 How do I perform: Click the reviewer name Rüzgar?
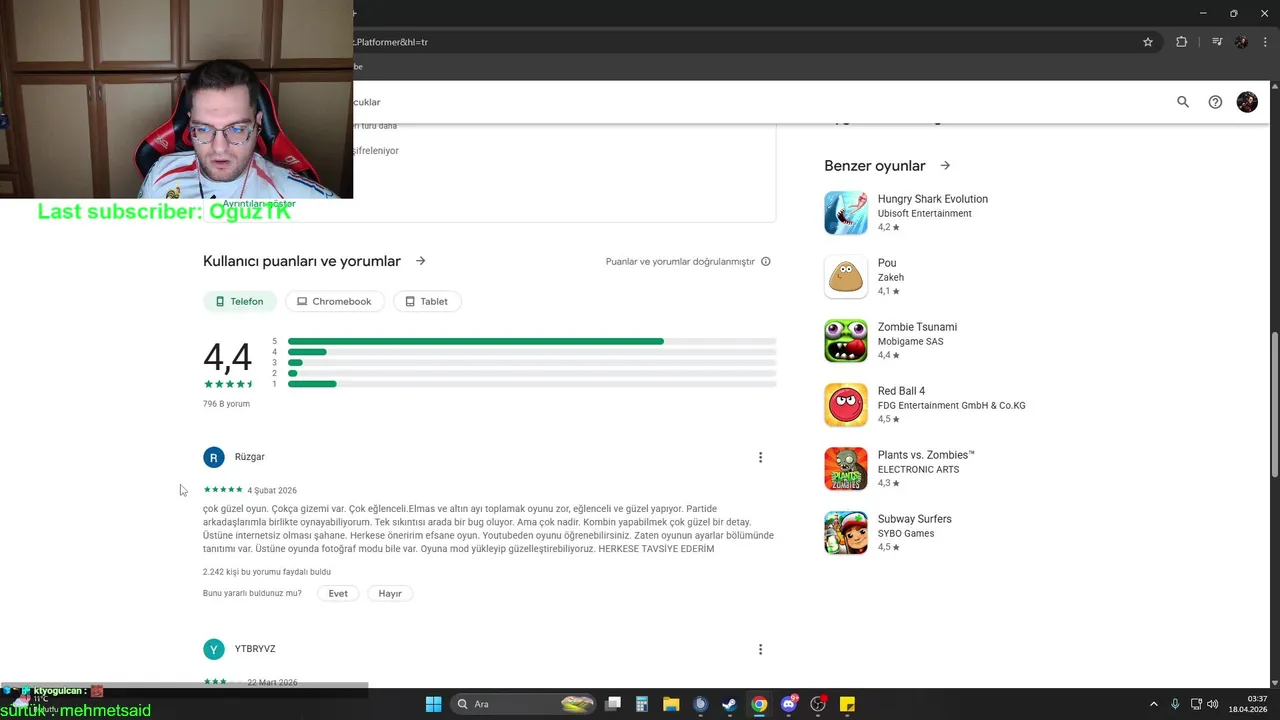250,457
